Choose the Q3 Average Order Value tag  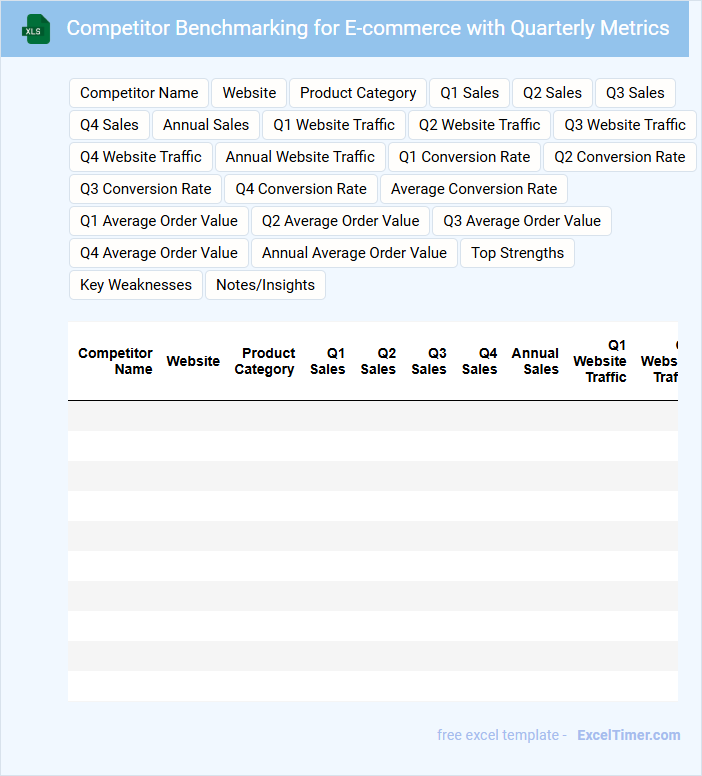(x=522, y=221)
